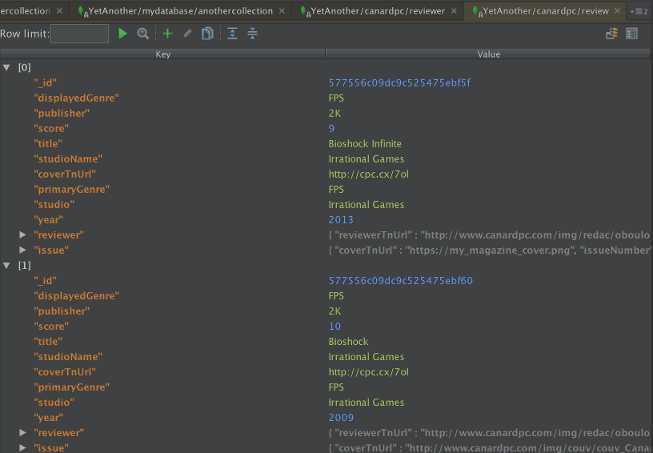This screenshot has width=653, height=453.
Task: Click the pencil edit icon
Action: [187, 33]
